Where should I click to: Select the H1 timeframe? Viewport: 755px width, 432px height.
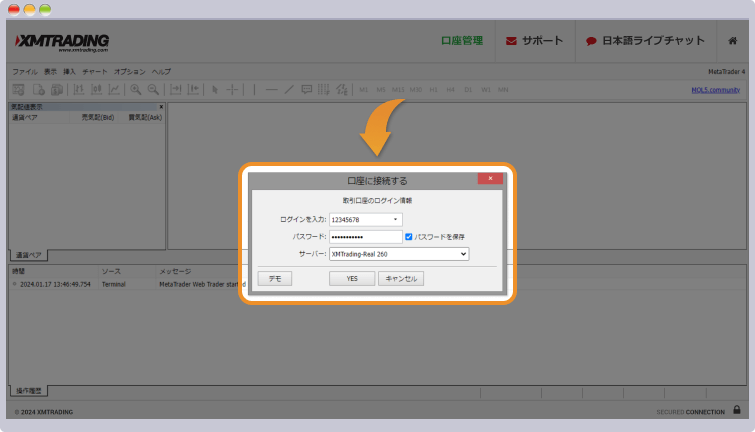point(433,90)
